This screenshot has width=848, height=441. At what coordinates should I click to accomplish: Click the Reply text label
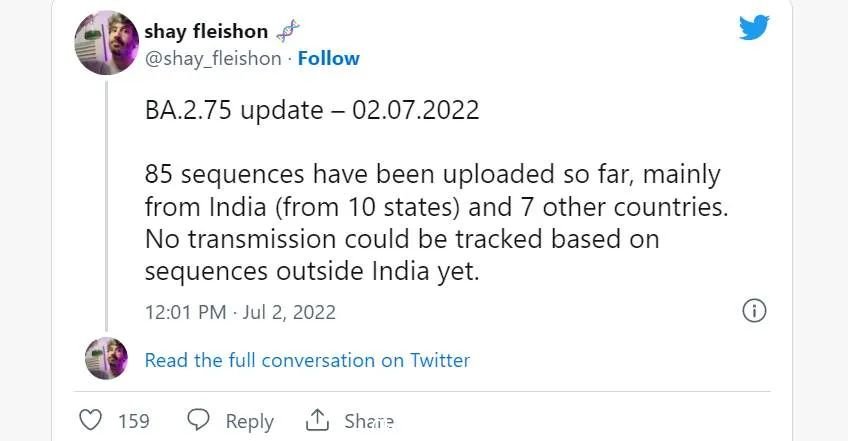pos(249,421)
